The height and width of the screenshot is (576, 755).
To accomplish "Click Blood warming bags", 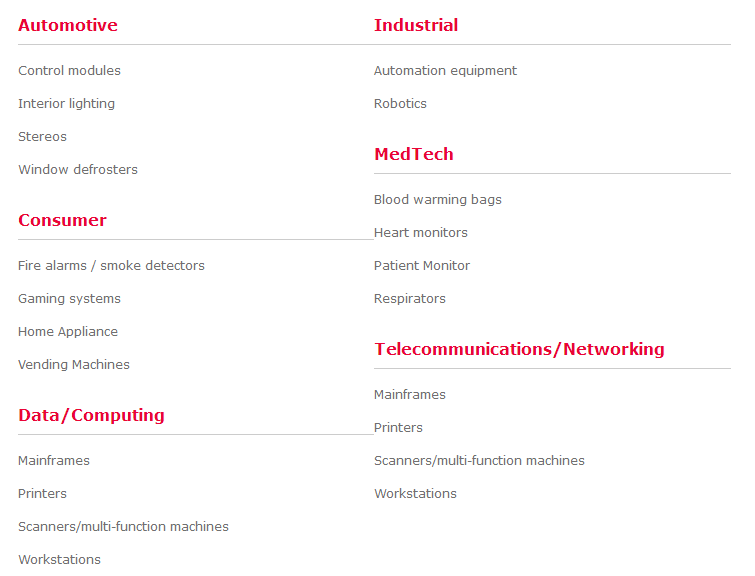I will (x=438, y=200).
